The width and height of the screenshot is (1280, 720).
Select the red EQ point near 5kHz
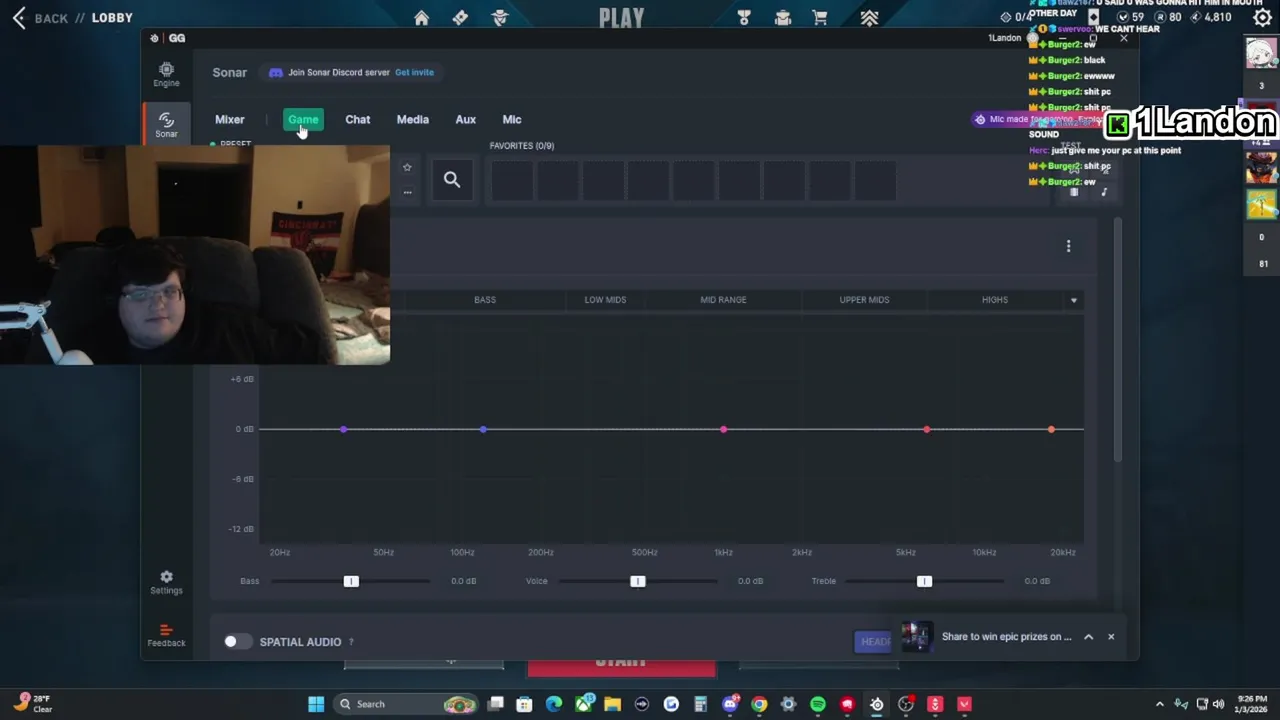point(927,429)
